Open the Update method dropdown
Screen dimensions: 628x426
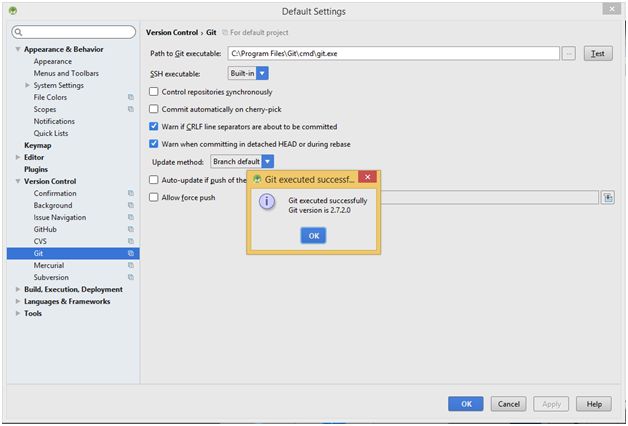pyautogui.click(x=268, y=161)
